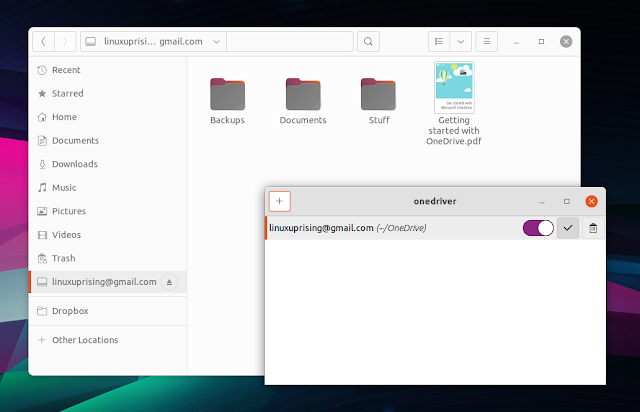Image resolution: width=640 pixels, height=412 pixels.
Task: Go back with the left arrow
Action: click(x=43, y=42)
